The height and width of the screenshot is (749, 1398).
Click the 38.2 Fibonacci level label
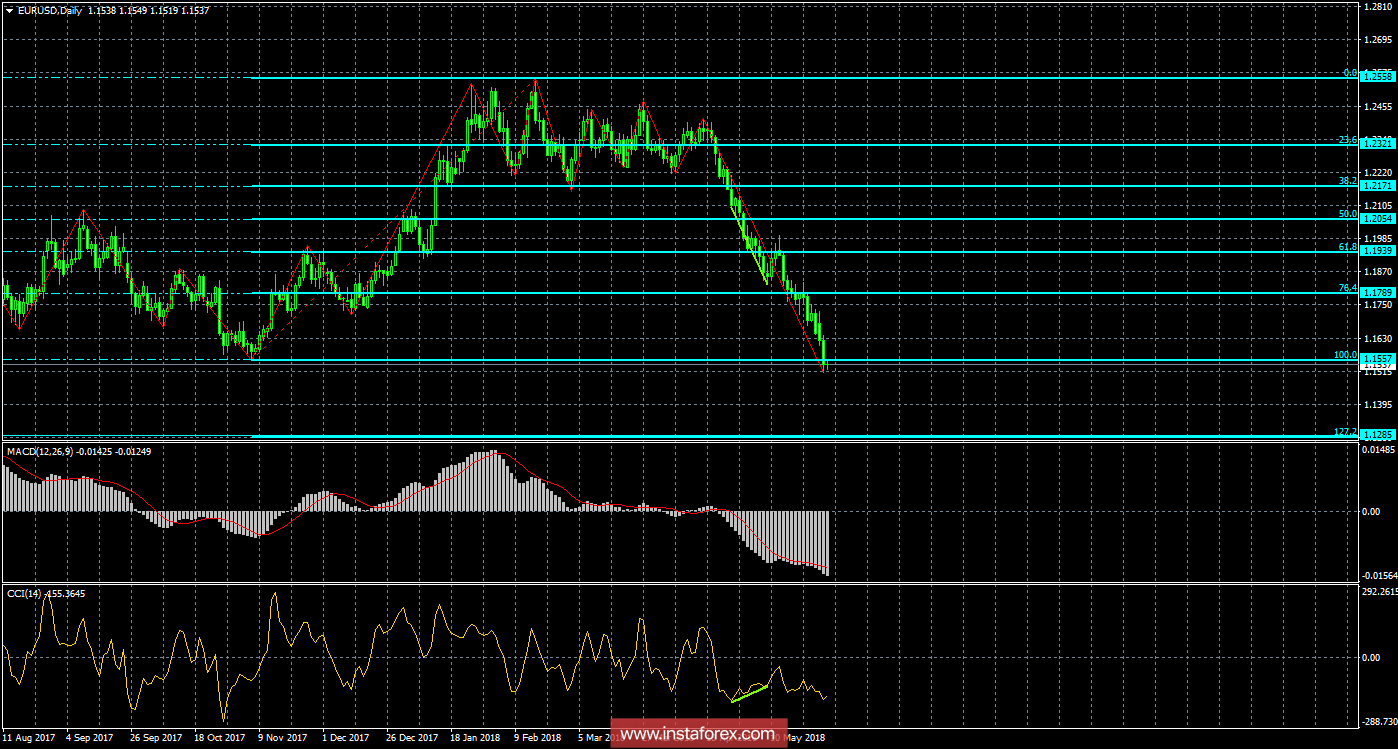(1347, 181)
